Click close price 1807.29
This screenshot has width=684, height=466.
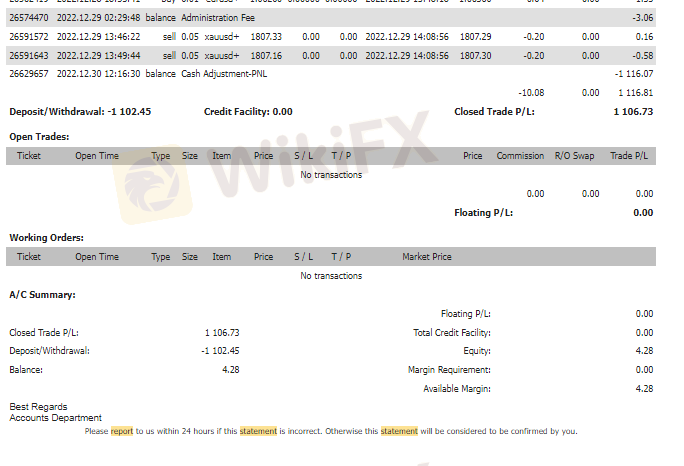coord(475,37)
